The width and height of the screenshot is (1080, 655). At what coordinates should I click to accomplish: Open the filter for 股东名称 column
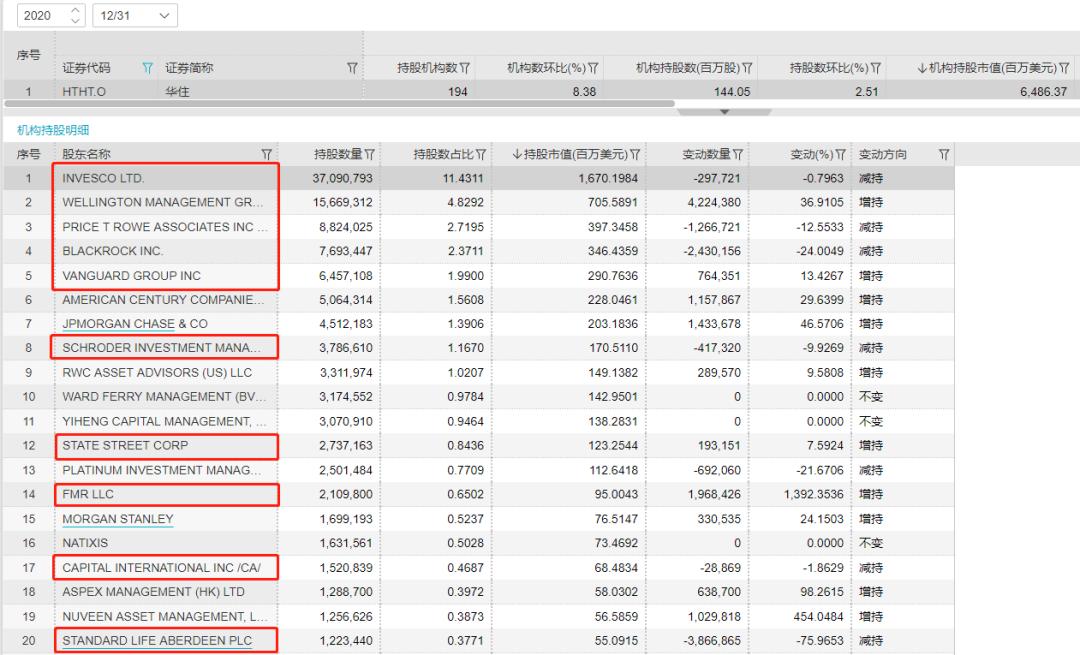(267, 153)
